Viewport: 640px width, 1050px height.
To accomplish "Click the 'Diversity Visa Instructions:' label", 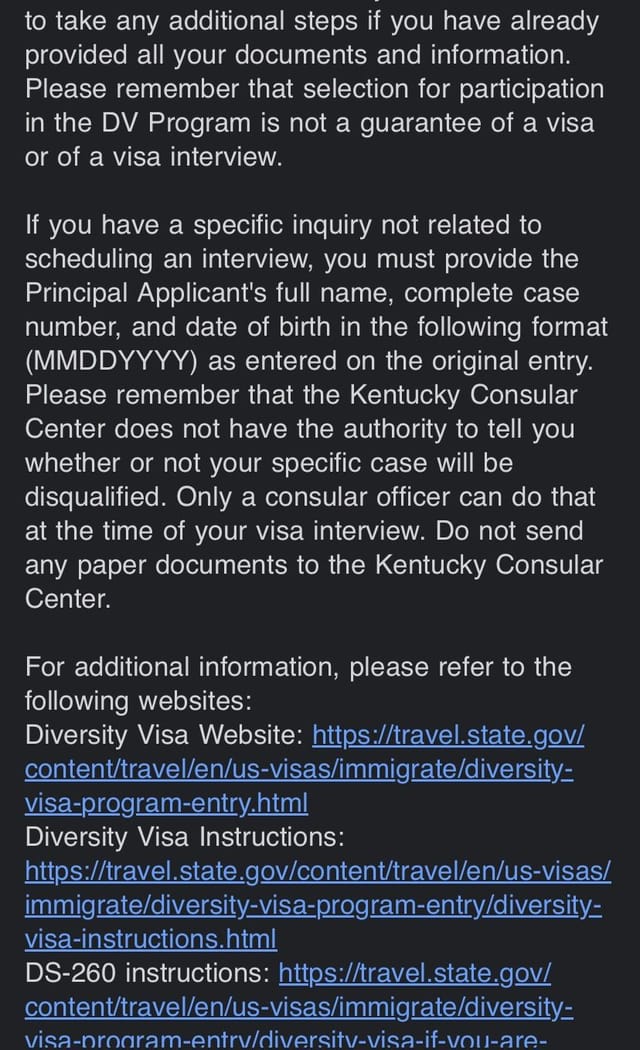I will point(185,837).
